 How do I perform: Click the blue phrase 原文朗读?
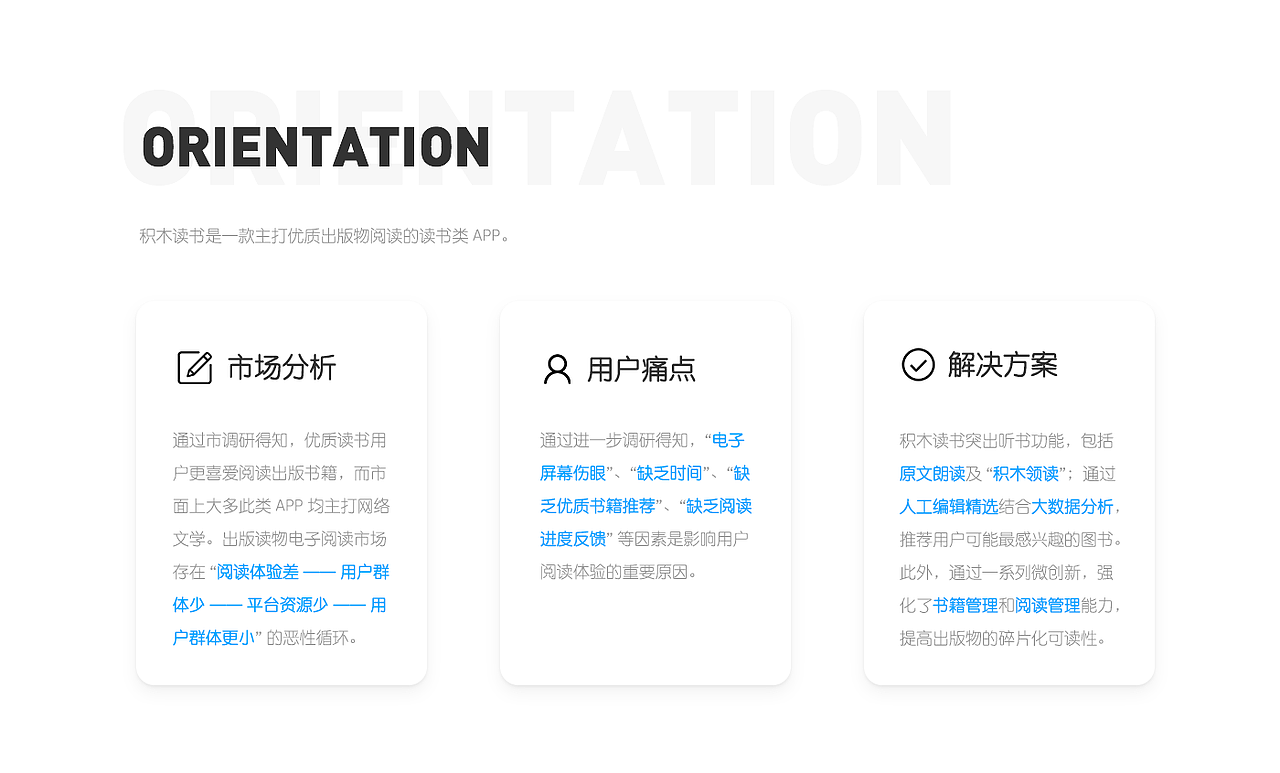(x=932, y=473)
